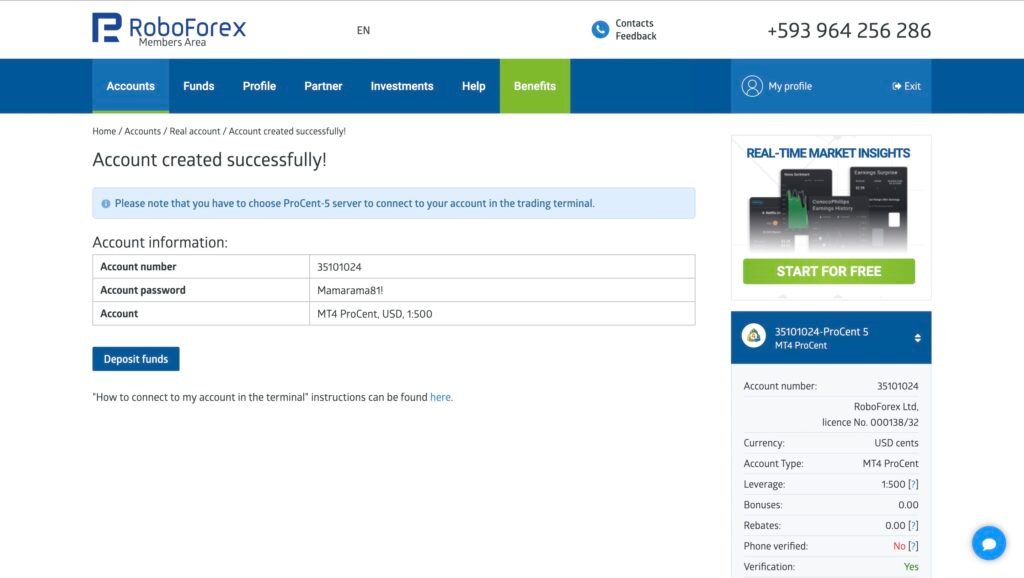Open the green Benefits tab
Viewport: 1024px width, 578px height.
click(535, 86)
